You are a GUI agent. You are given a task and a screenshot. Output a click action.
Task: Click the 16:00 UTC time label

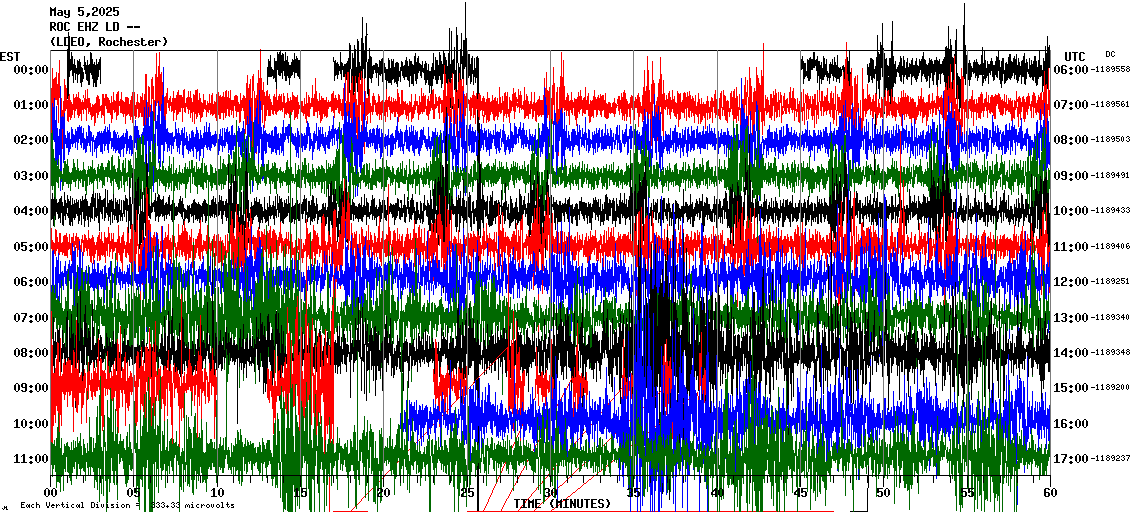tap(1071, 424)
